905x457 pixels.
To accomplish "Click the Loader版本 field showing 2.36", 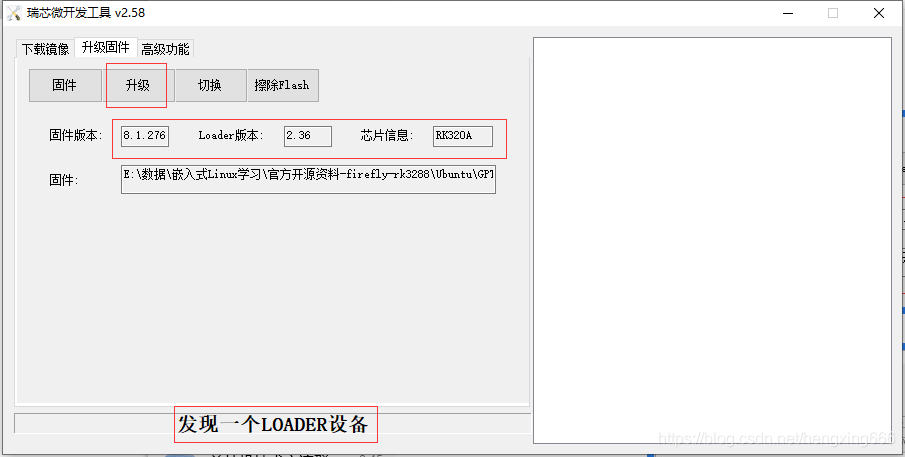I will click(308, 136).
